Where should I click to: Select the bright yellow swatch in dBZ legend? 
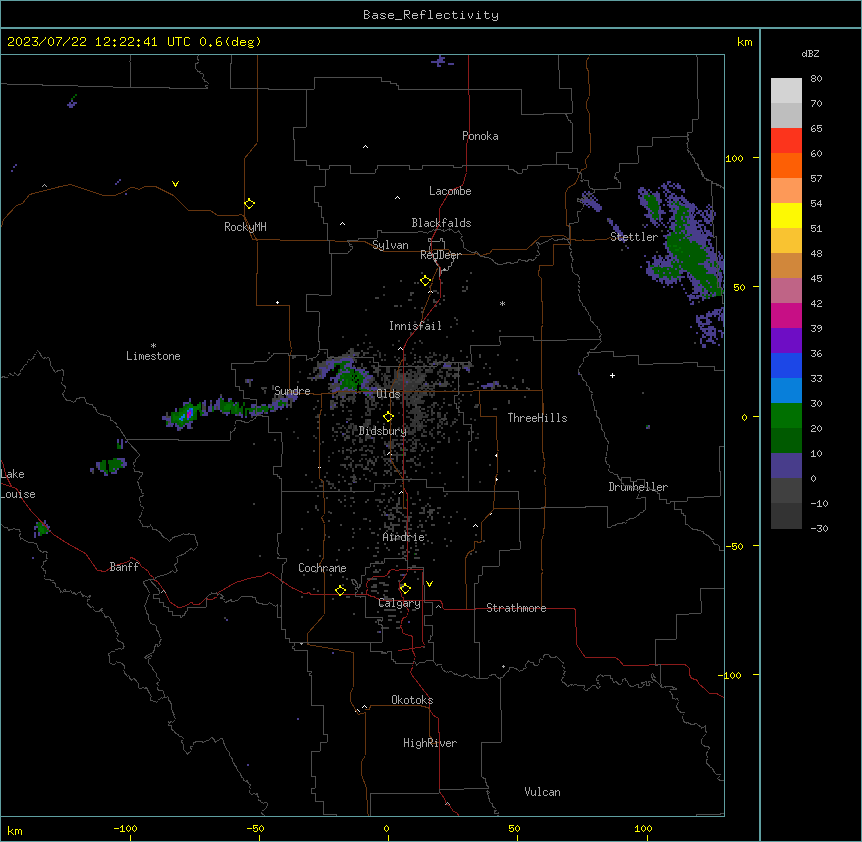[x=786, y=215]
